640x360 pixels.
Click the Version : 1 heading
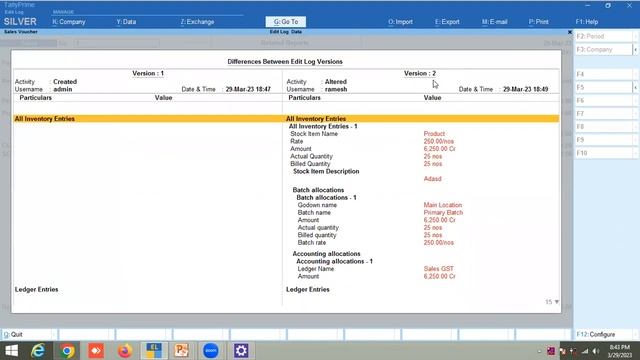tap(148, 73)
